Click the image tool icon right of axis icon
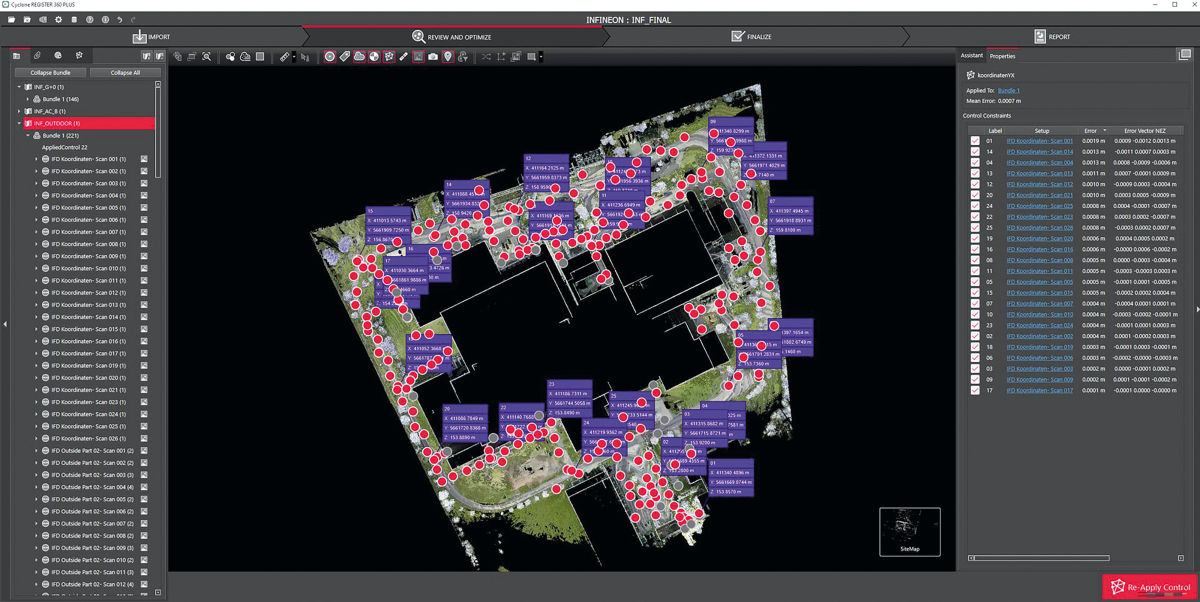The width and height of the screenshot is (1200, 602). pyautogui.click(x=516, y=57)
